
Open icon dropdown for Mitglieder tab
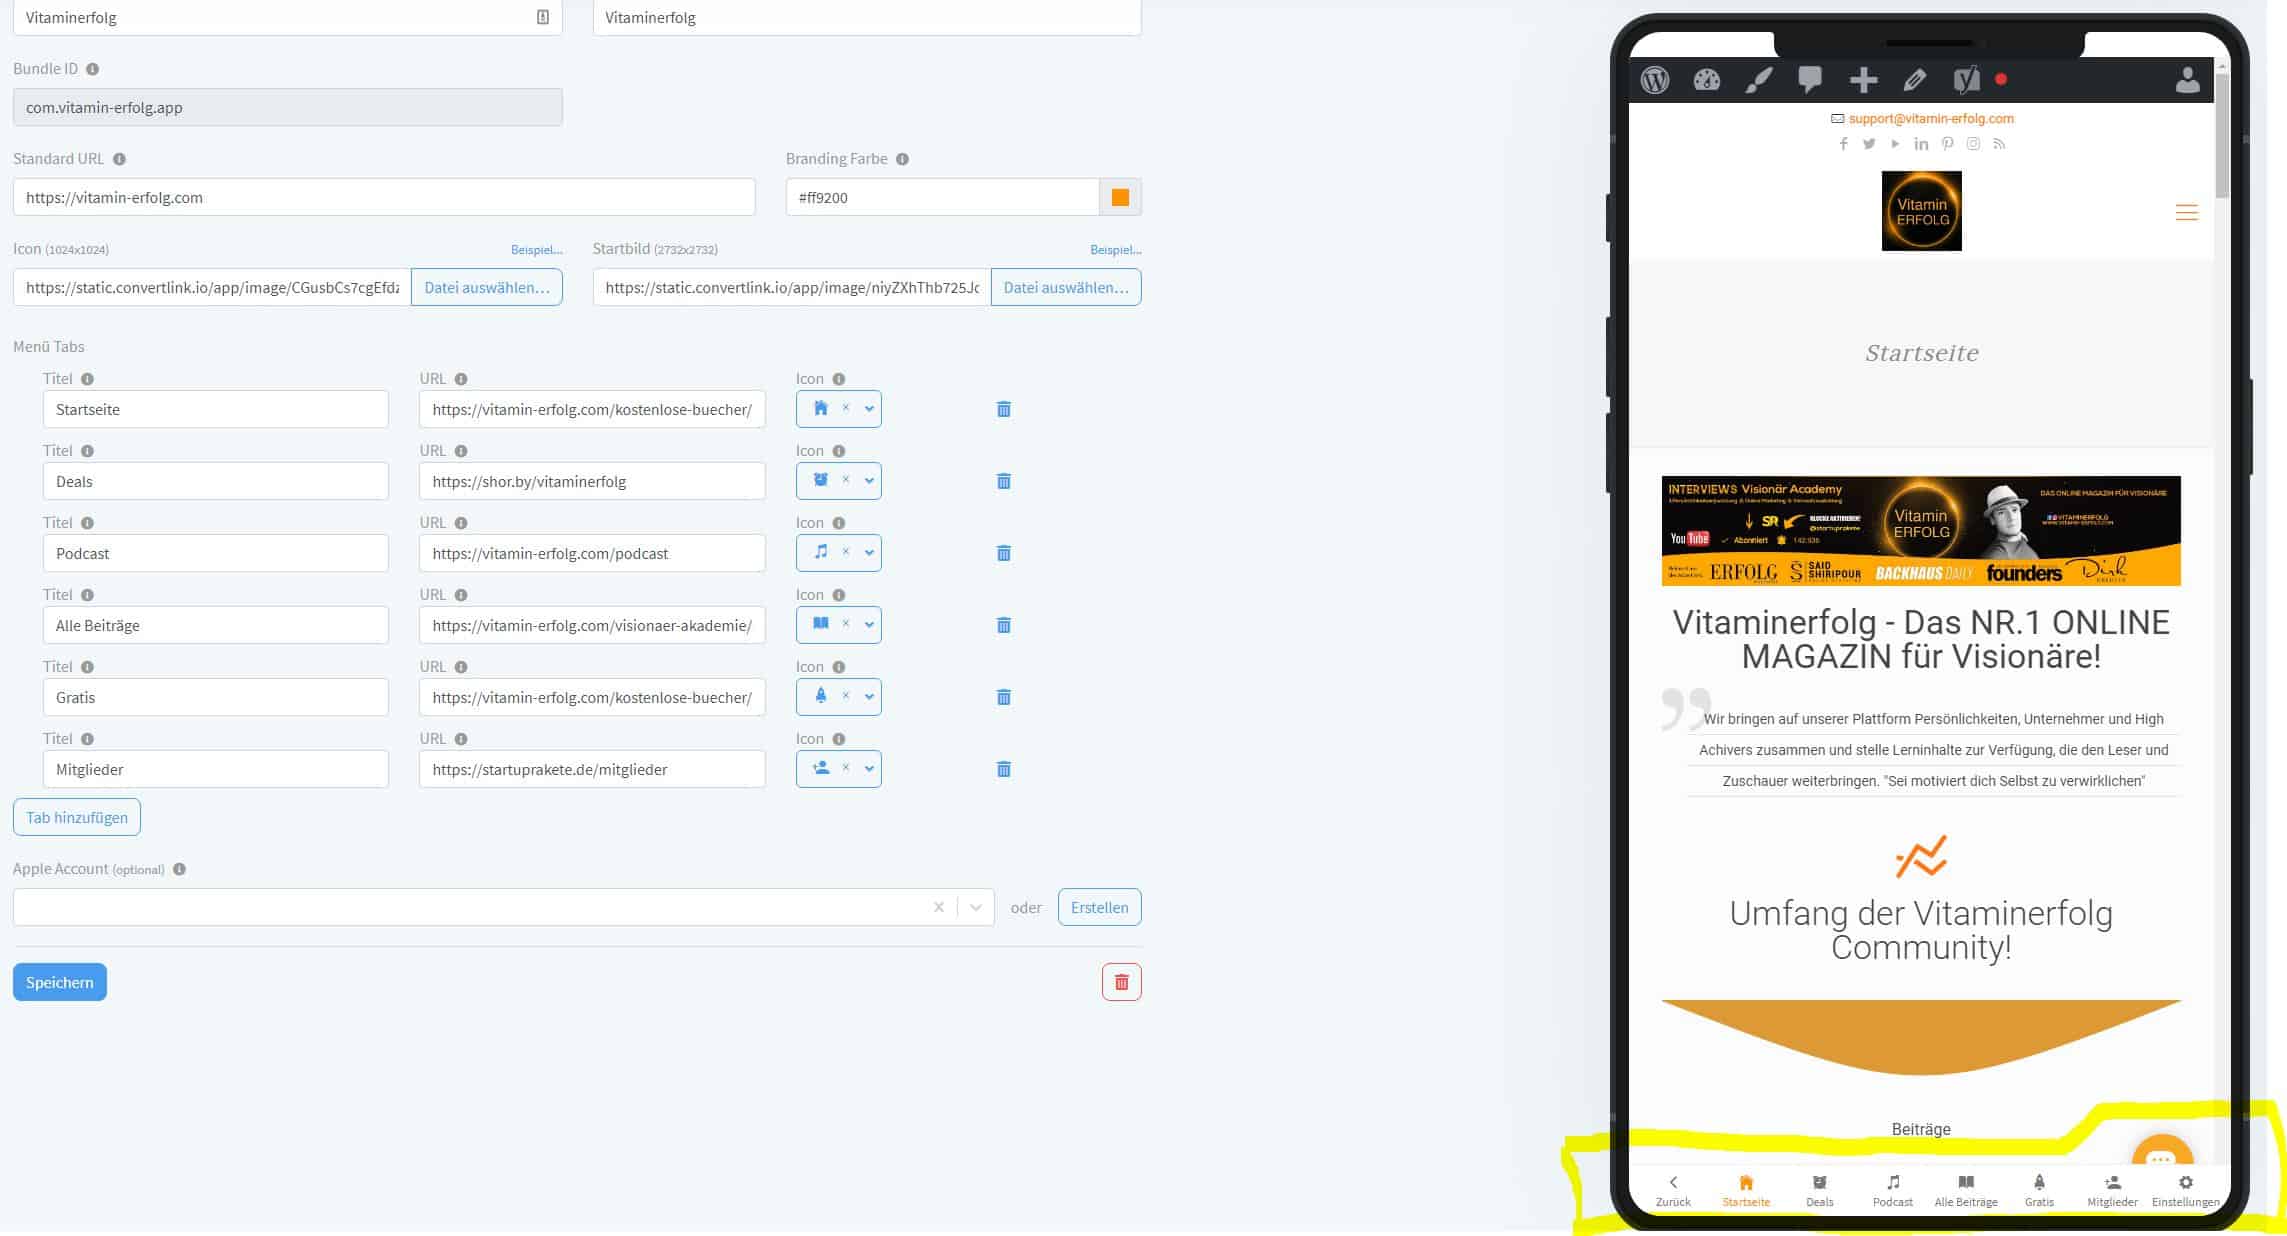click(x=869, y=769)
